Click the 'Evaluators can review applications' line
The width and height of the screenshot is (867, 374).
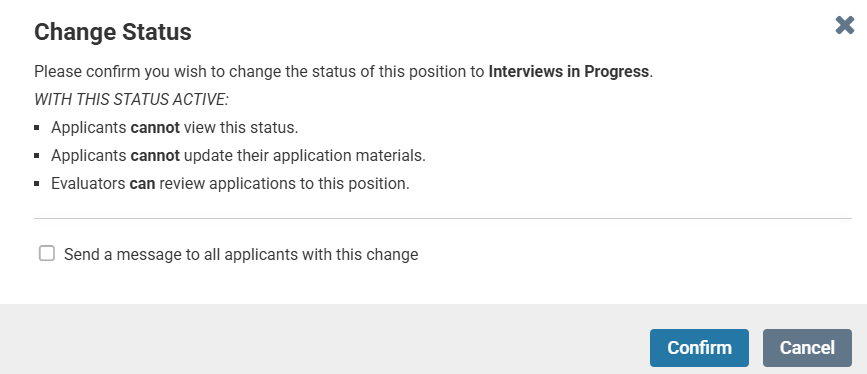[x=230, y=183]
